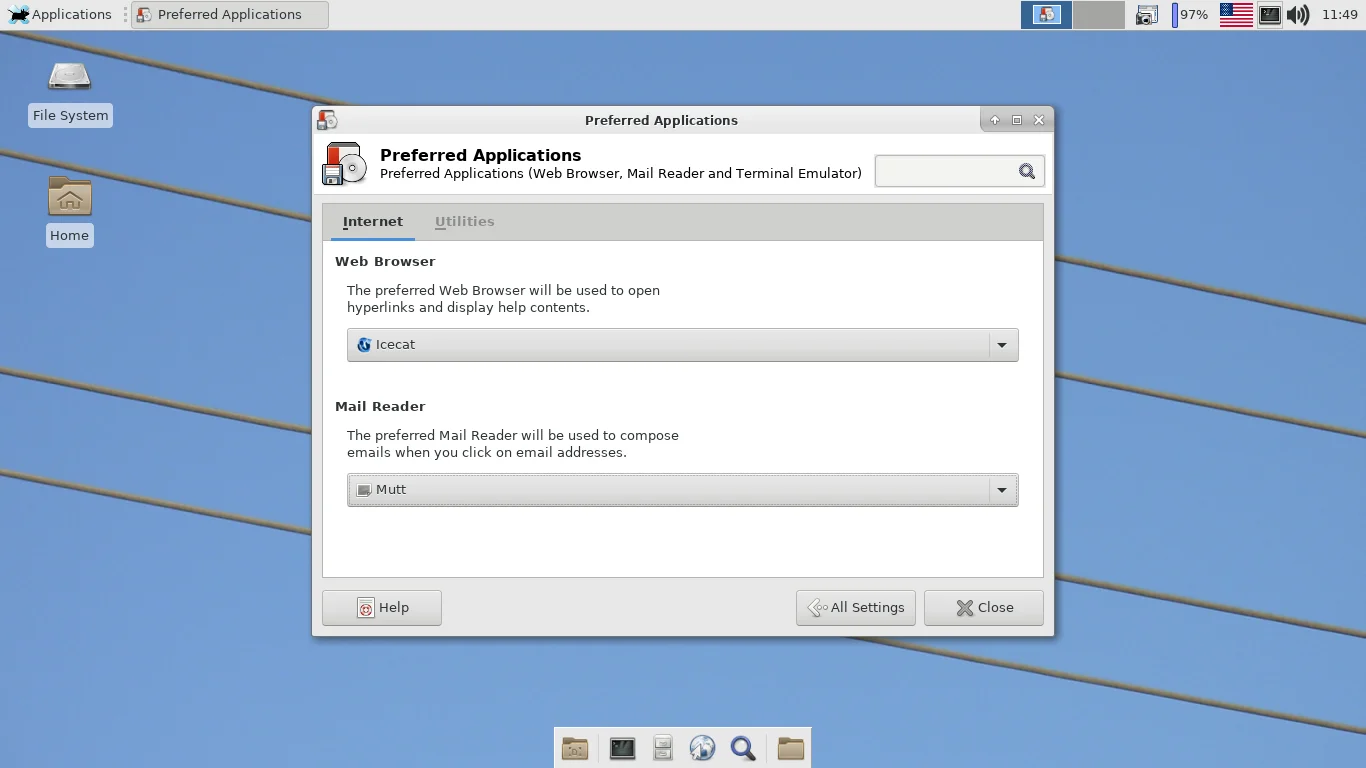Open File System desktop icon

coord(70,93)
